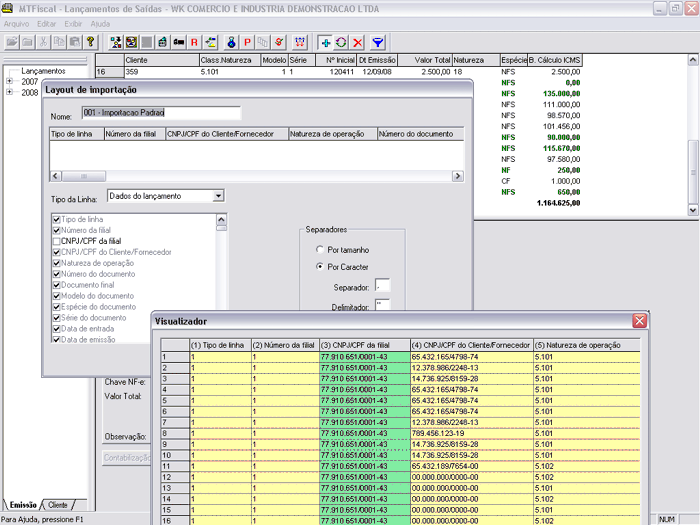Click the blue plus add-record icon
The height and width of the screenshot is (525, 700).
point(325,43)
